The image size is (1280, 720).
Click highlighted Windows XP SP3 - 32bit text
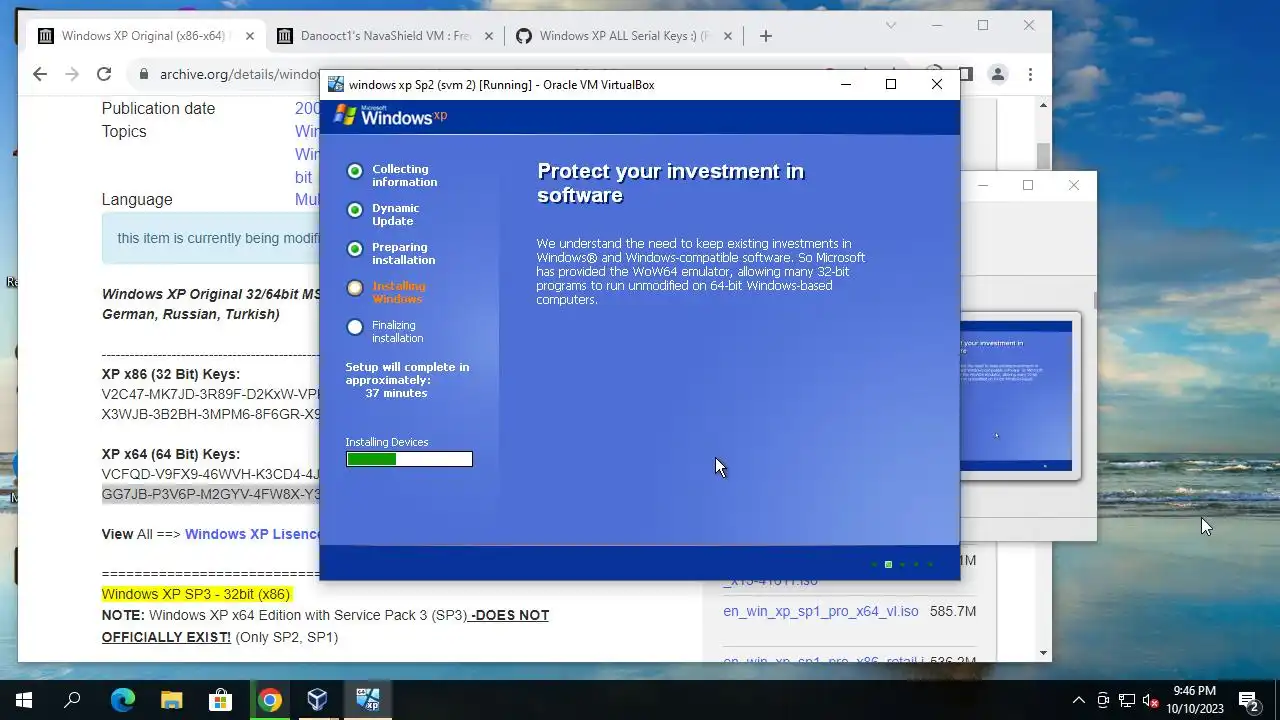point(196,594)
